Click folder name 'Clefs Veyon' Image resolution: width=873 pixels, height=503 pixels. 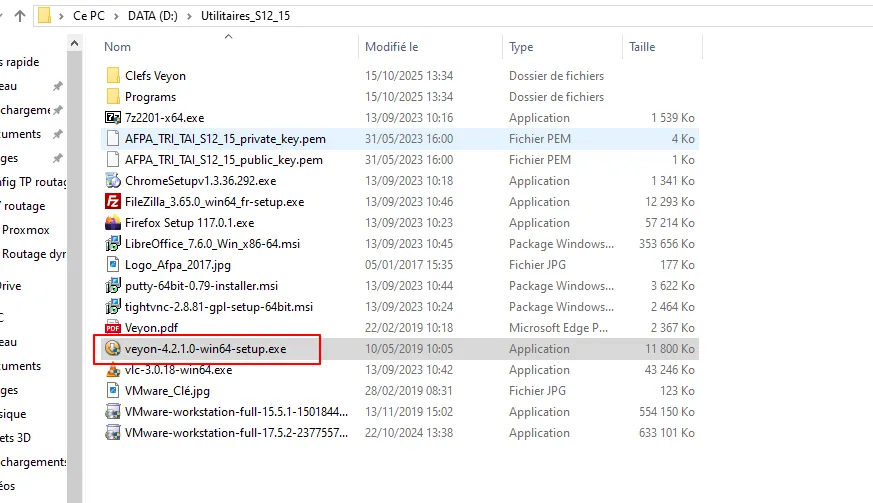[155, 76]
